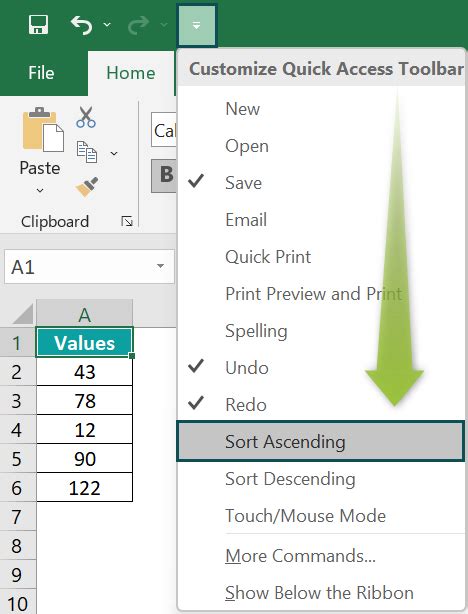Screen dimensions: 468x614
Task: Enable the Email menu option
Action: [x=321, y=220]
